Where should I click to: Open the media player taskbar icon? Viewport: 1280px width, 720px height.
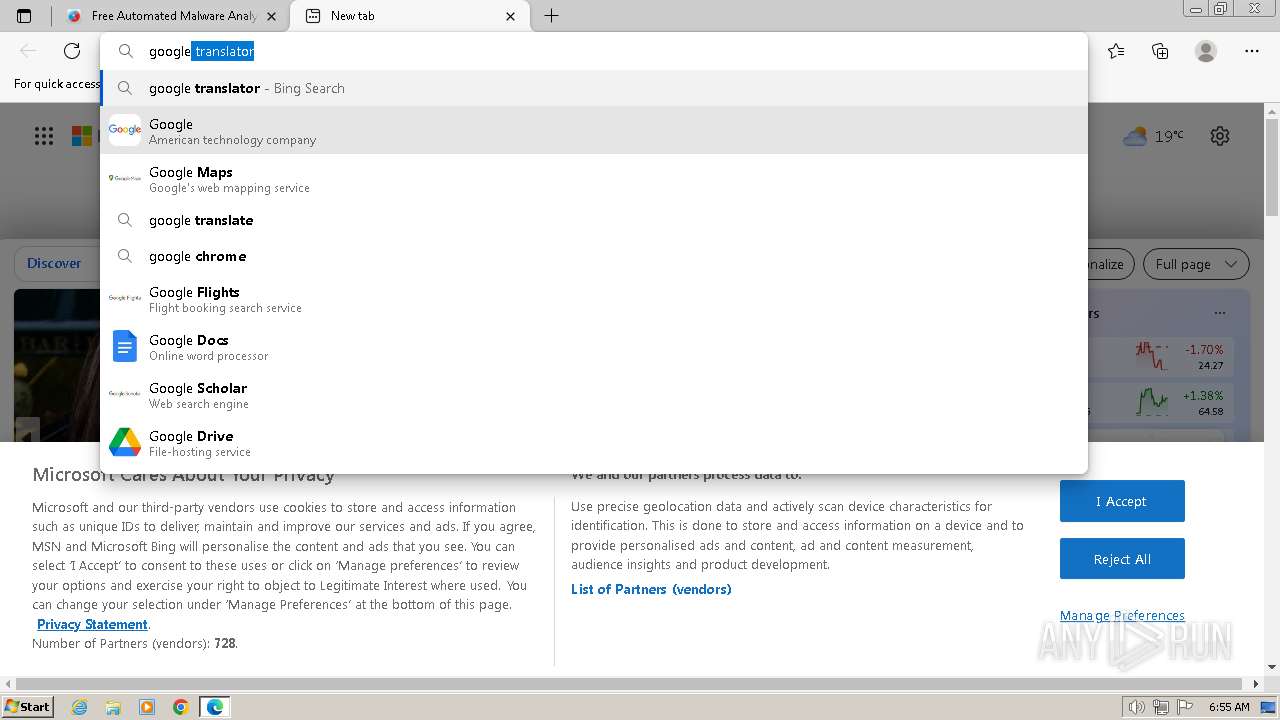pos(147,707)
